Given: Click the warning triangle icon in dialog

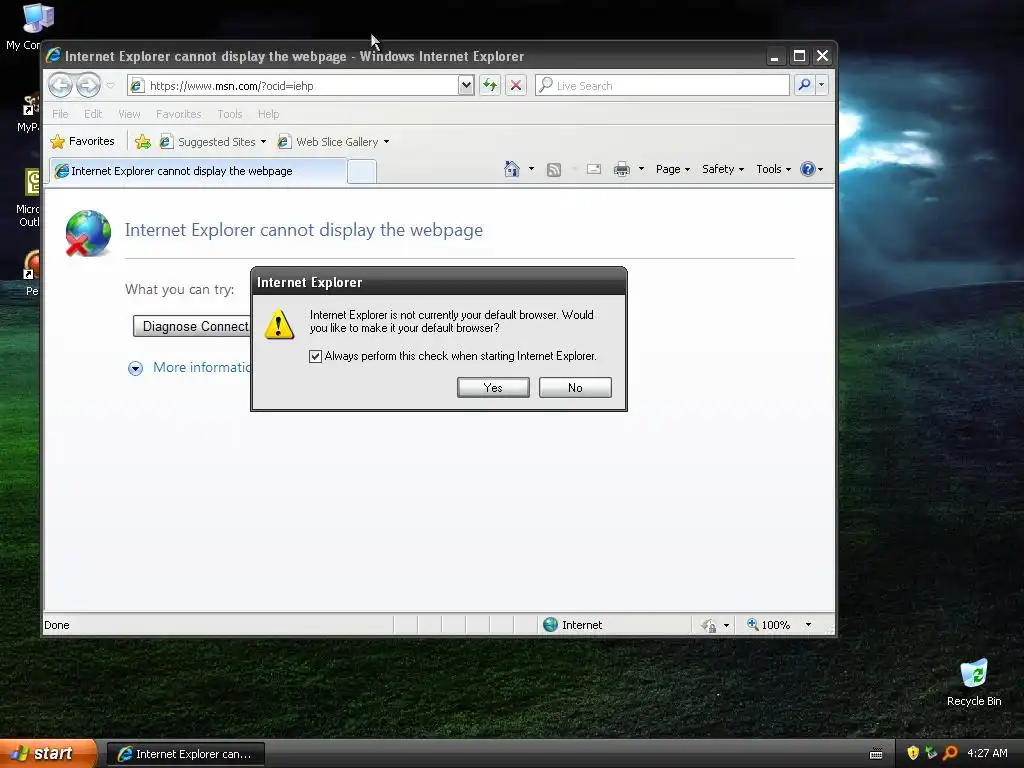Looking at the screenshot, I should click(279, 324).
